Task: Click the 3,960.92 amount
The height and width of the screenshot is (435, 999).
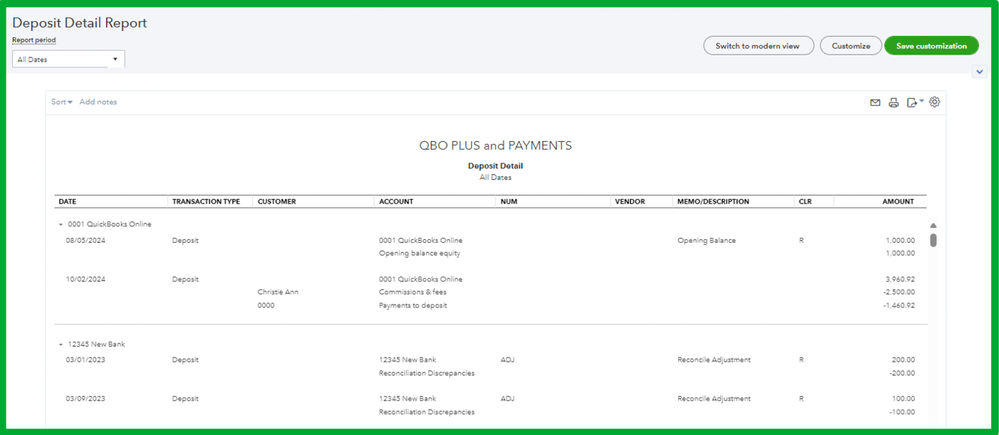Action: click(x=900, y=279)
